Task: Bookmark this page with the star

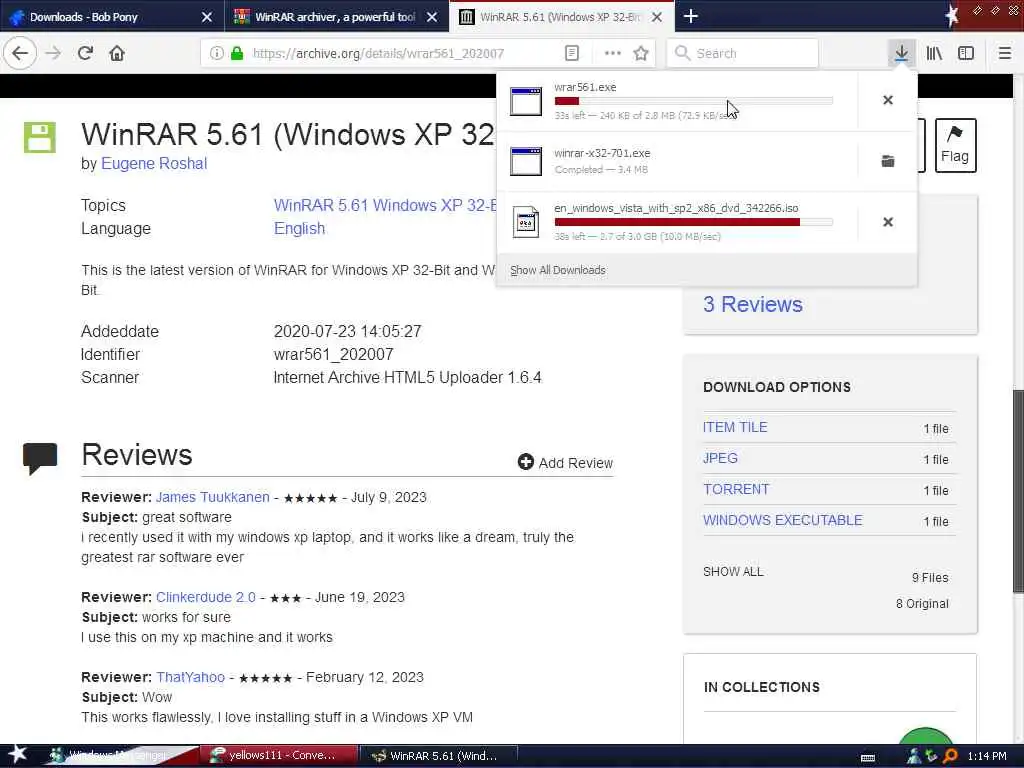Action: pyautogui.click(x=641, y=53)
